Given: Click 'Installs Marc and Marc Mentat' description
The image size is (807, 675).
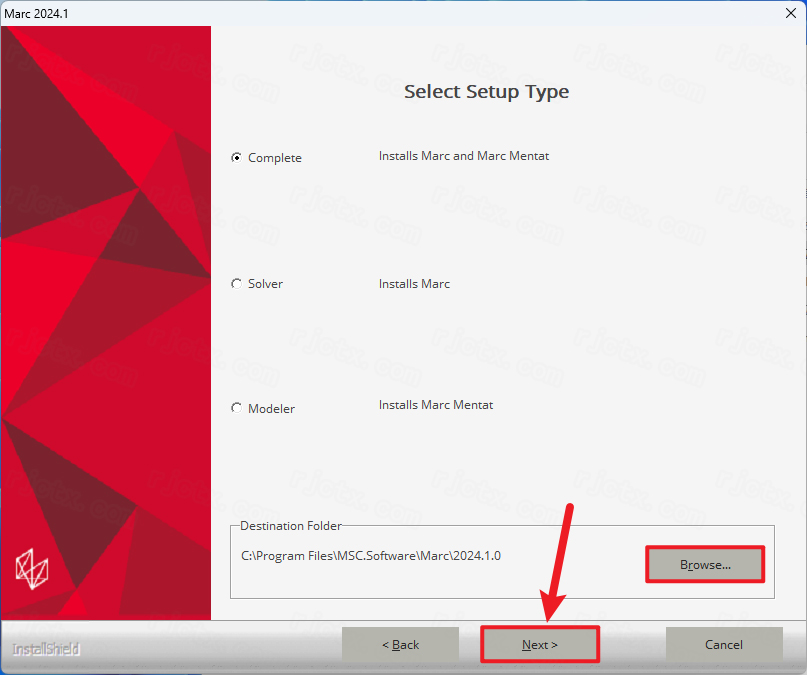Looking at the screenshot, I should coord(464,156).
